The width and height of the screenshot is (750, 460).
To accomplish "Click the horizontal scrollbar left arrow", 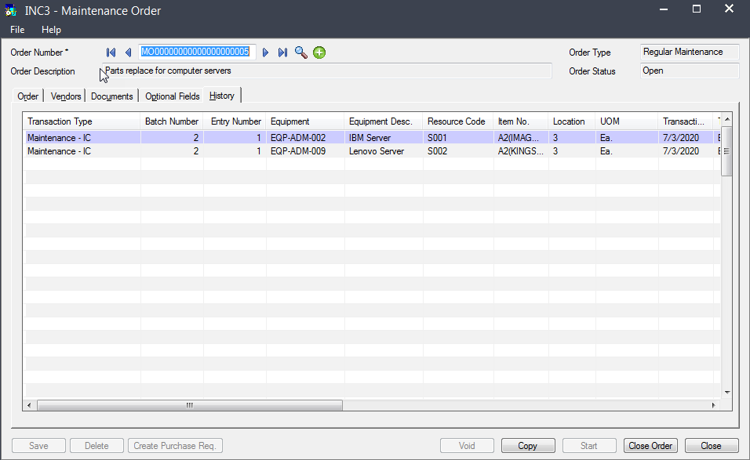I will tap(29, 405).
